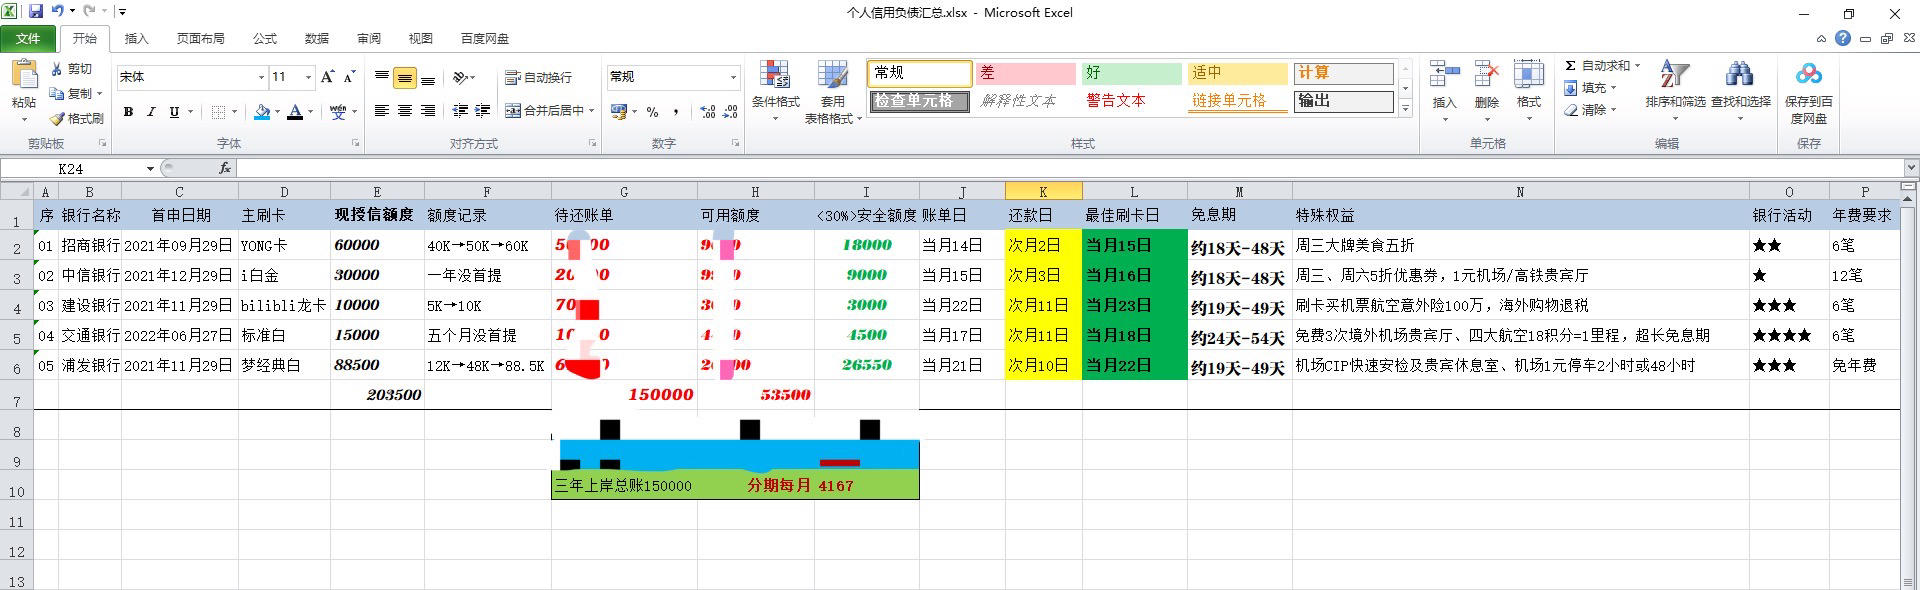Apply the green 好 good style swatch
This screenshot has width=1920, height=590.
[x=1131, y=73]
